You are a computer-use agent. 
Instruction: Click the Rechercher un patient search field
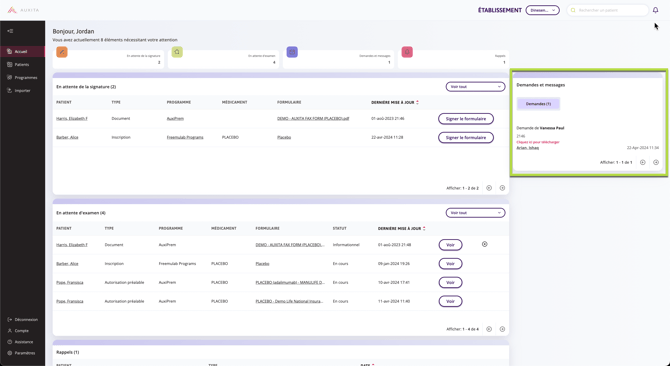pyautogui.click(x=608, y=10)
